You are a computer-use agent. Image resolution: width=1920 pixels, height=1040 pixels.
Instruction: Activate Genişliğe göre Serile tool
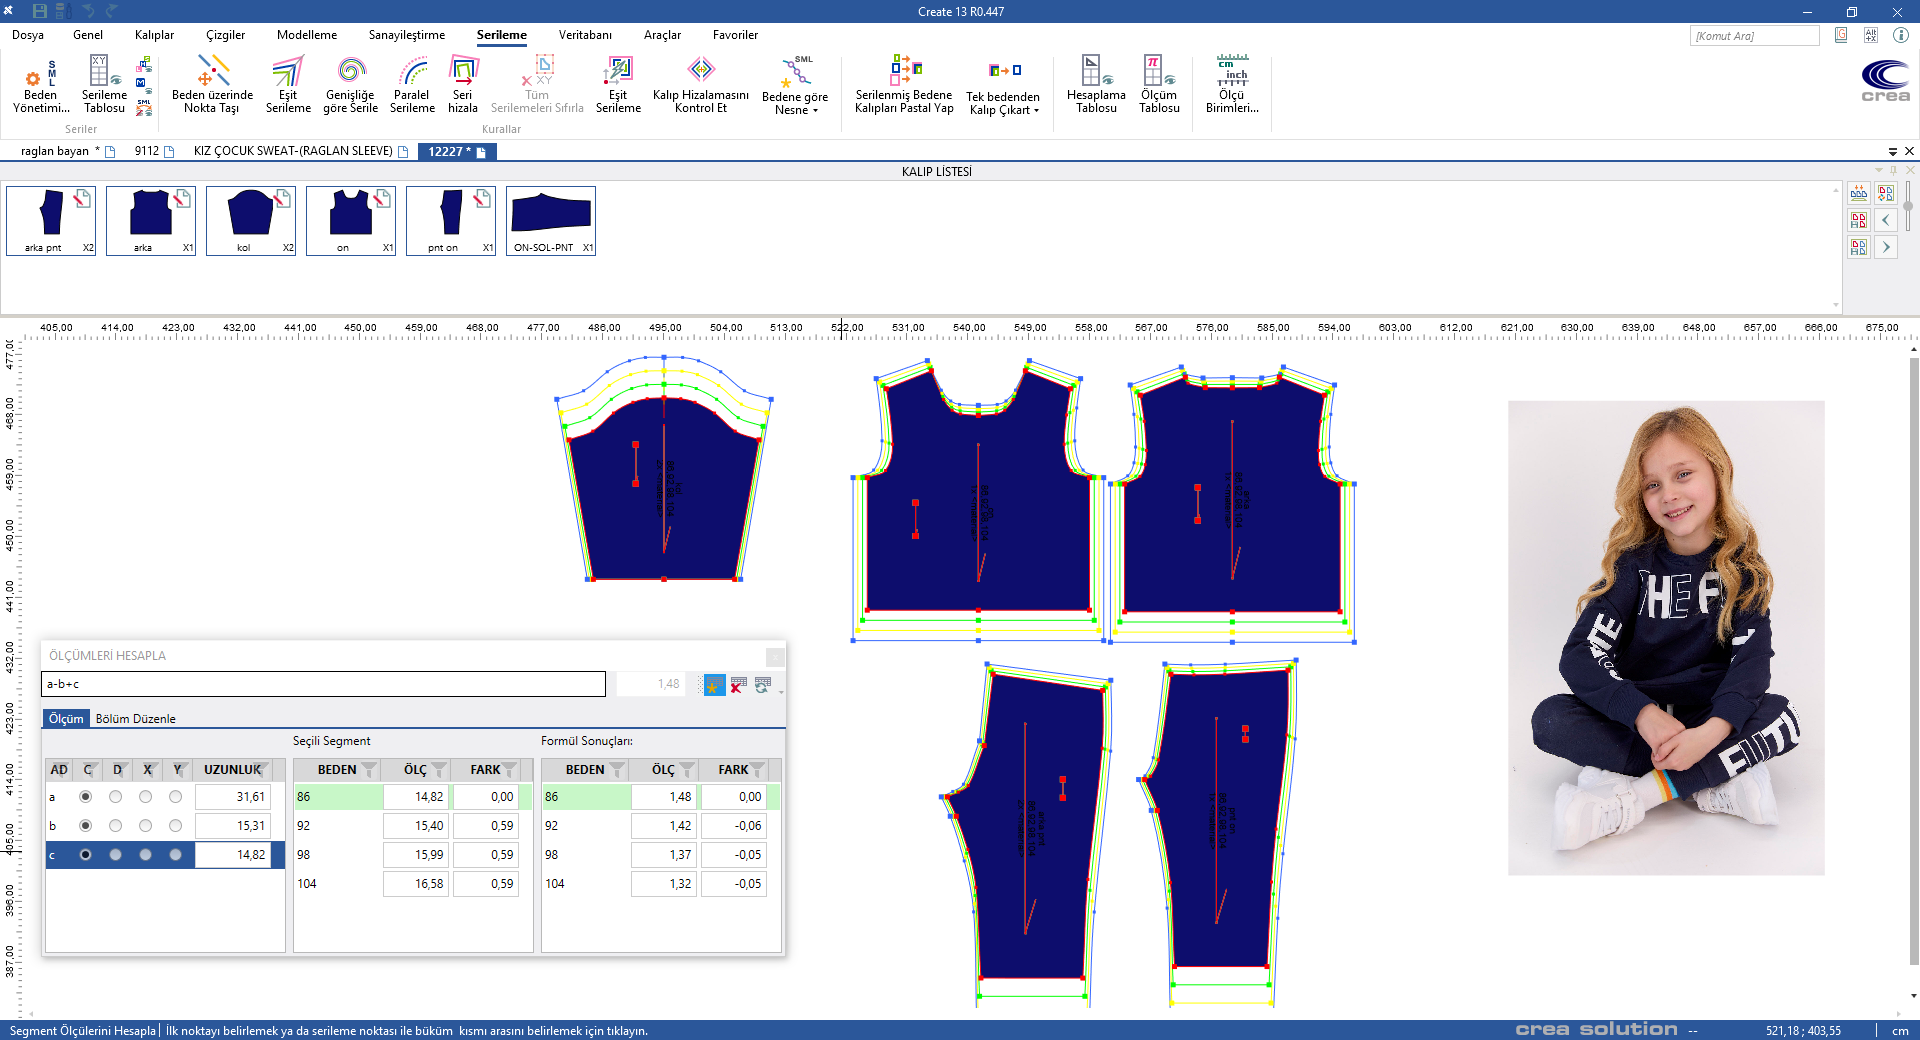(x=350, y=85)
